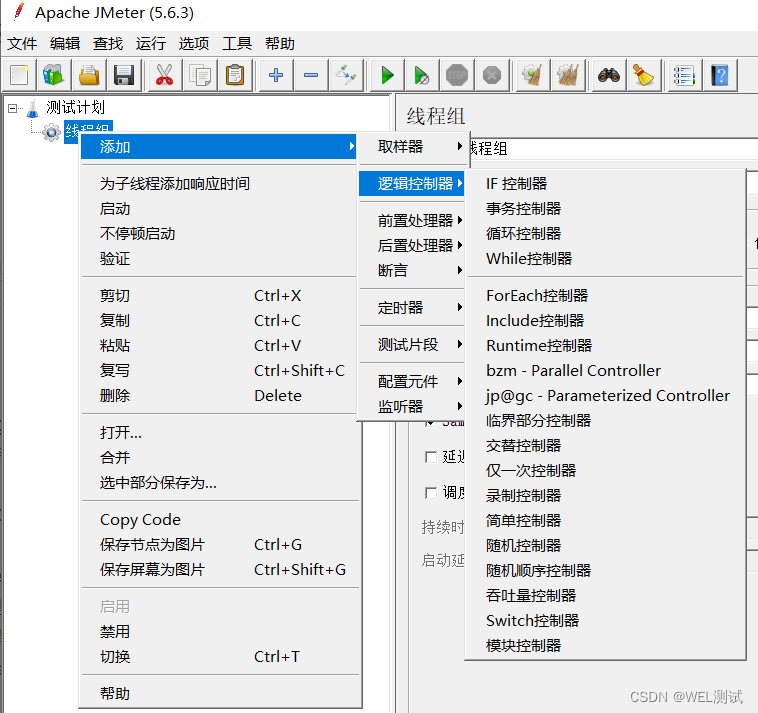Open the 运行 menu

(x=151, y=44)
